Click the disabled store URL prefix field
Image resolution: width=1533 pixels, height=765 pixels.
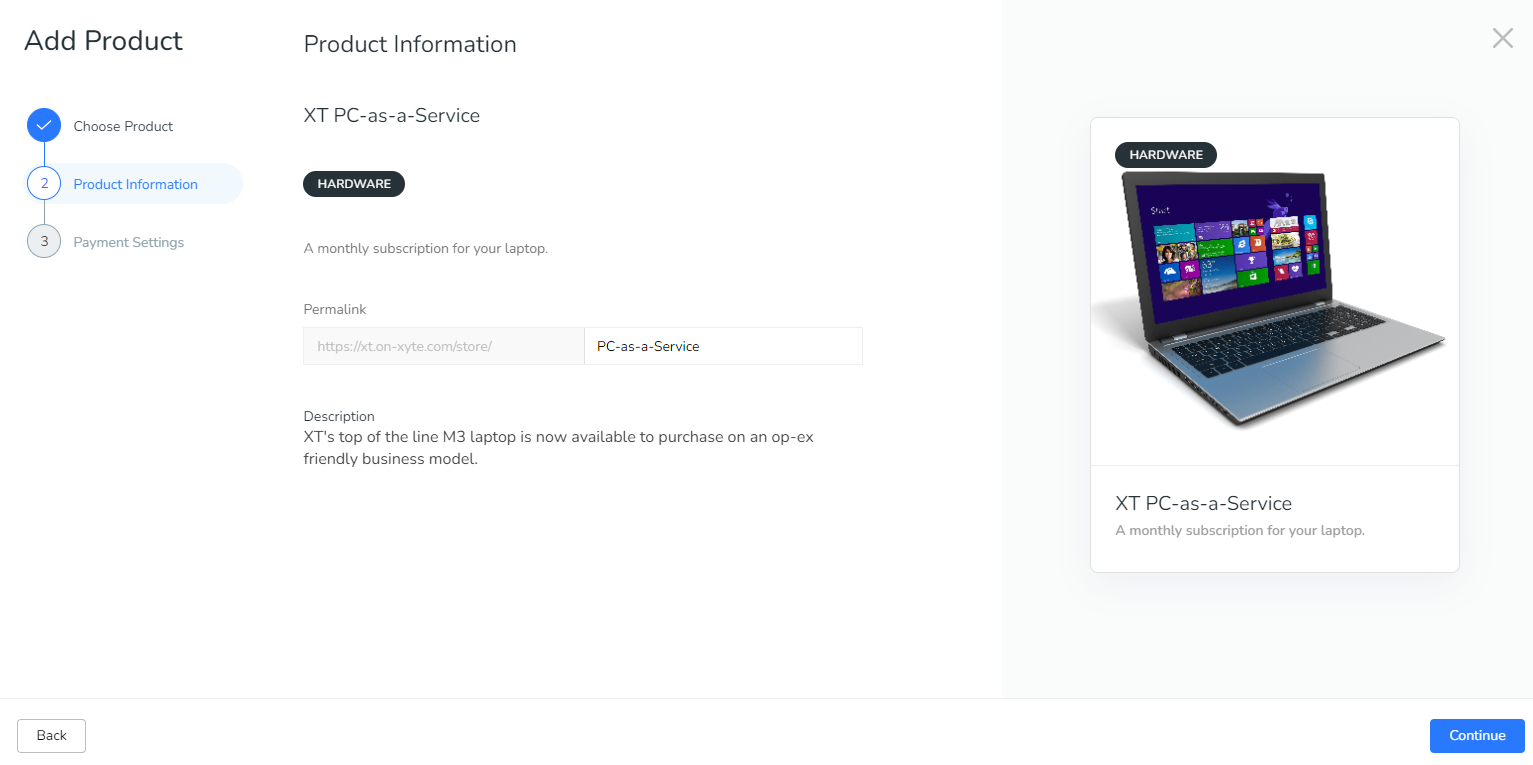[444, 346]
